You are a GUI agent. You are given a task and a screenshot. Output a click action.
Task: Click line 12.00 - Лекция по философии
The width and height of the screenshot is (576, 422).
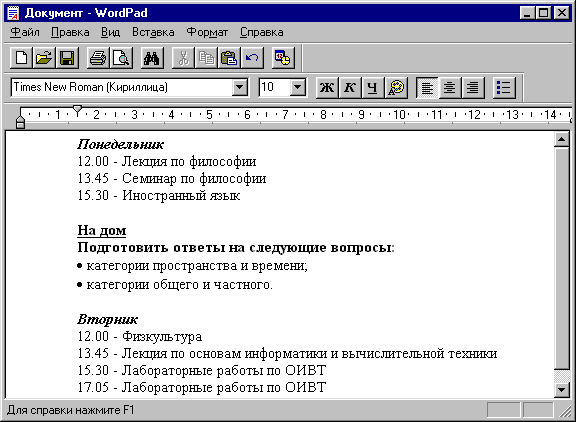(x=166, y=162)
